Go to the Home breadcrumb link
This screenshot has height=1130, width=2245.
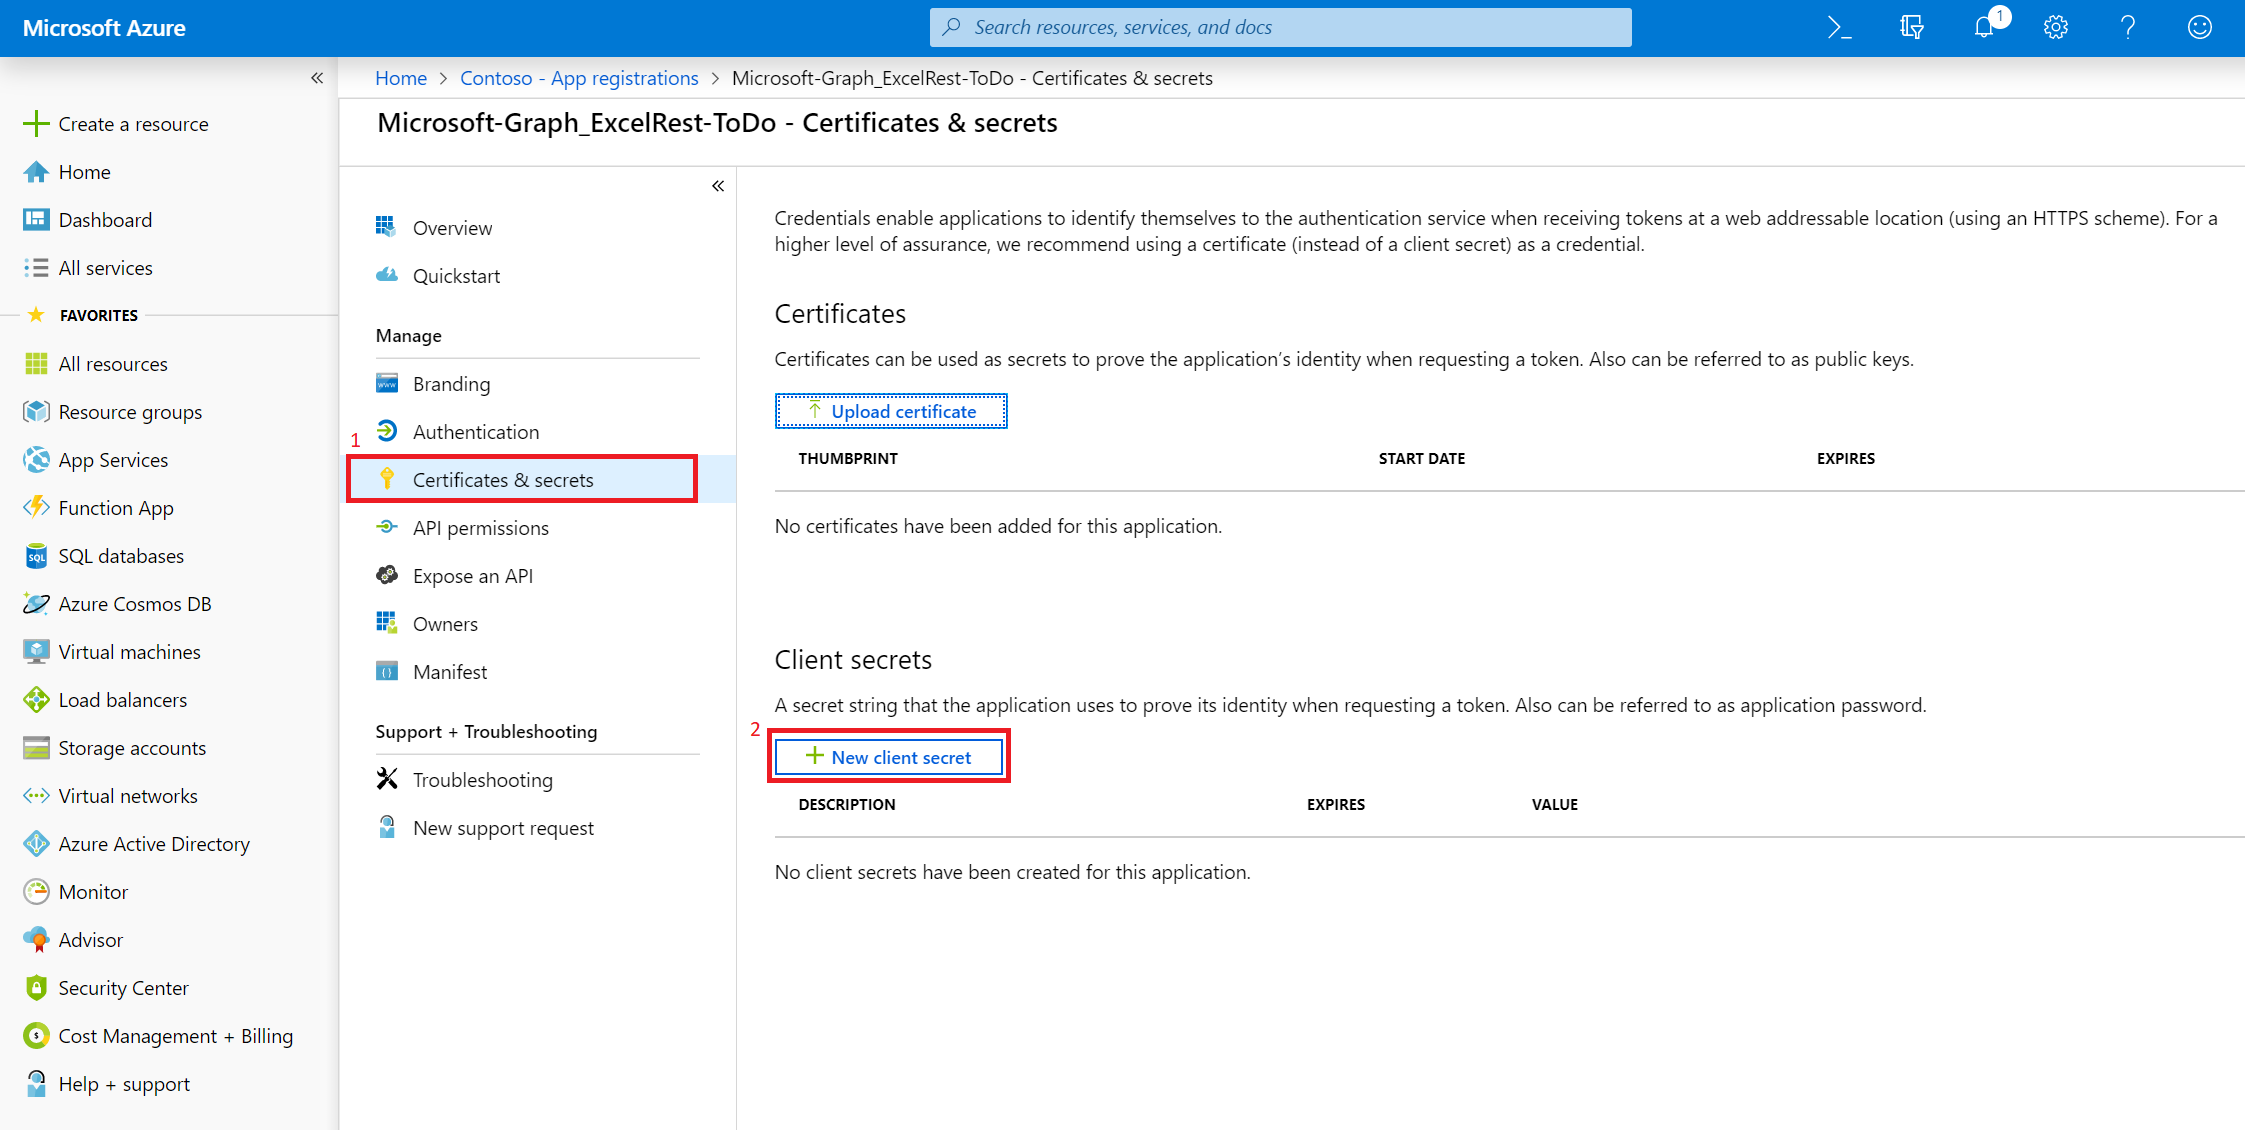(400, 78)
